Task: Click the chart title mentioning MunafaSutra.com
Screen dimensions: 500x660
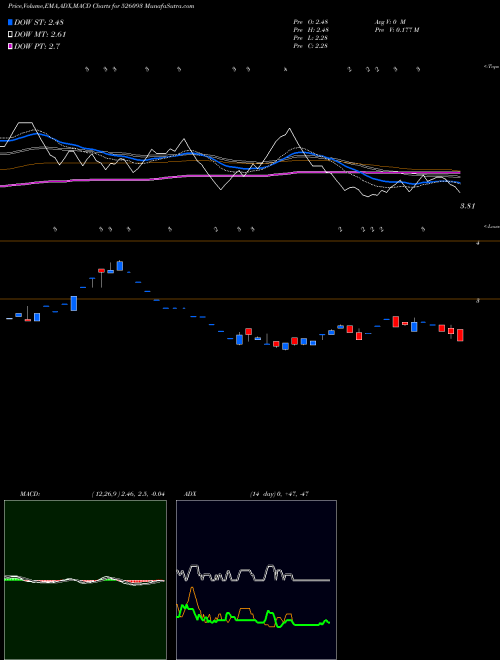Action: [101, 6]
